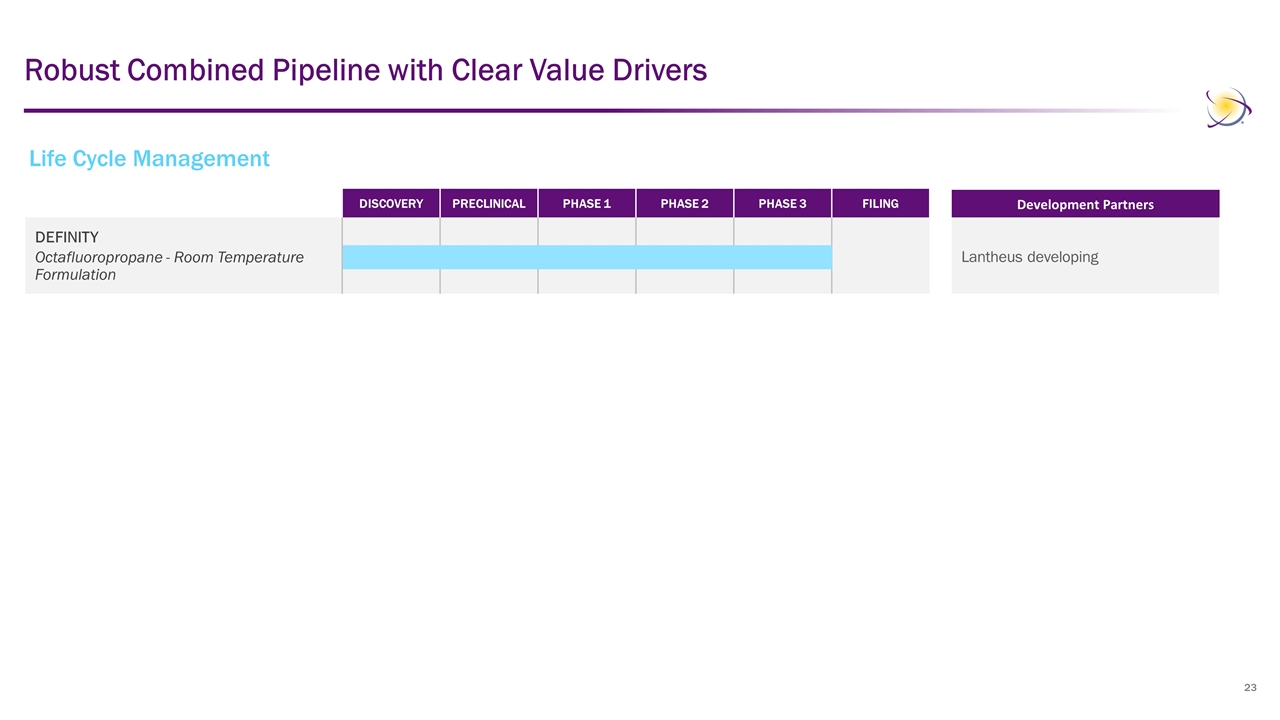Click the slide page number 23
Viewport: 1280px width, 720px height.
[x=1249, y=688]
